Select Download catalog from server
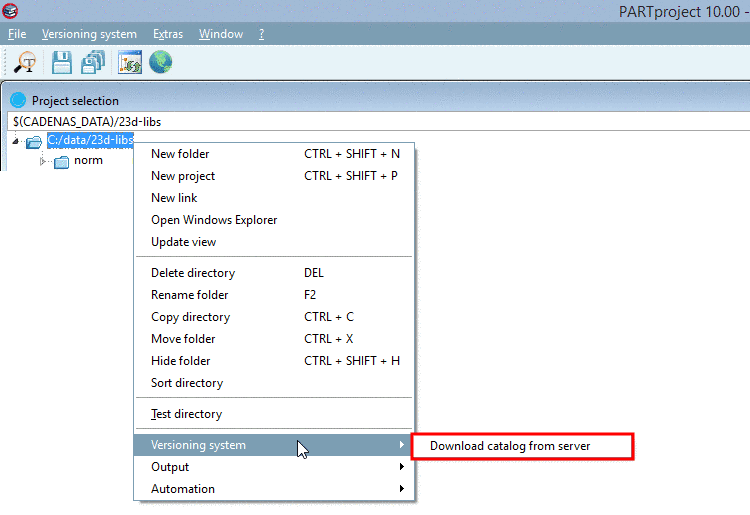750x515 pixels. 522,446
